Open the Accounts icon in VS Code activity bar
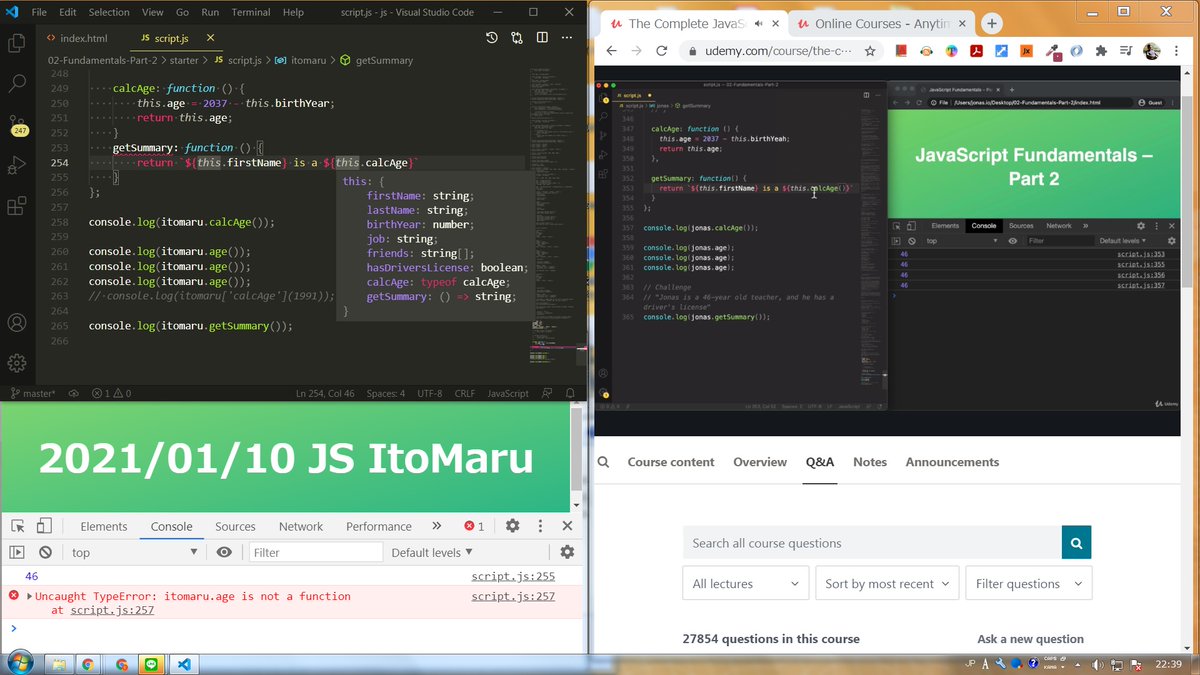Image resolution: width=1200 pixels, height=675 pixels. [16, 323]
